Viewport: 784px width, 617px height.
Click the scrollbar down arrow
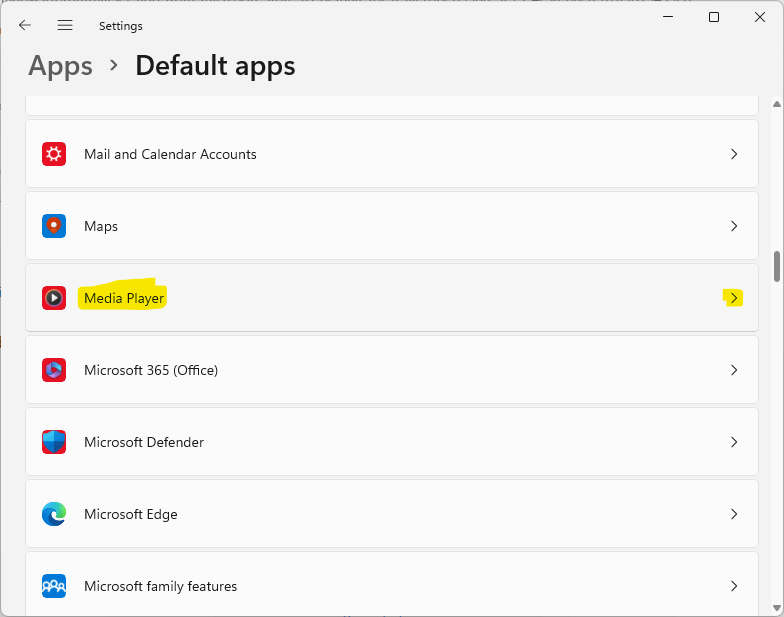click(x=776, y=606)
